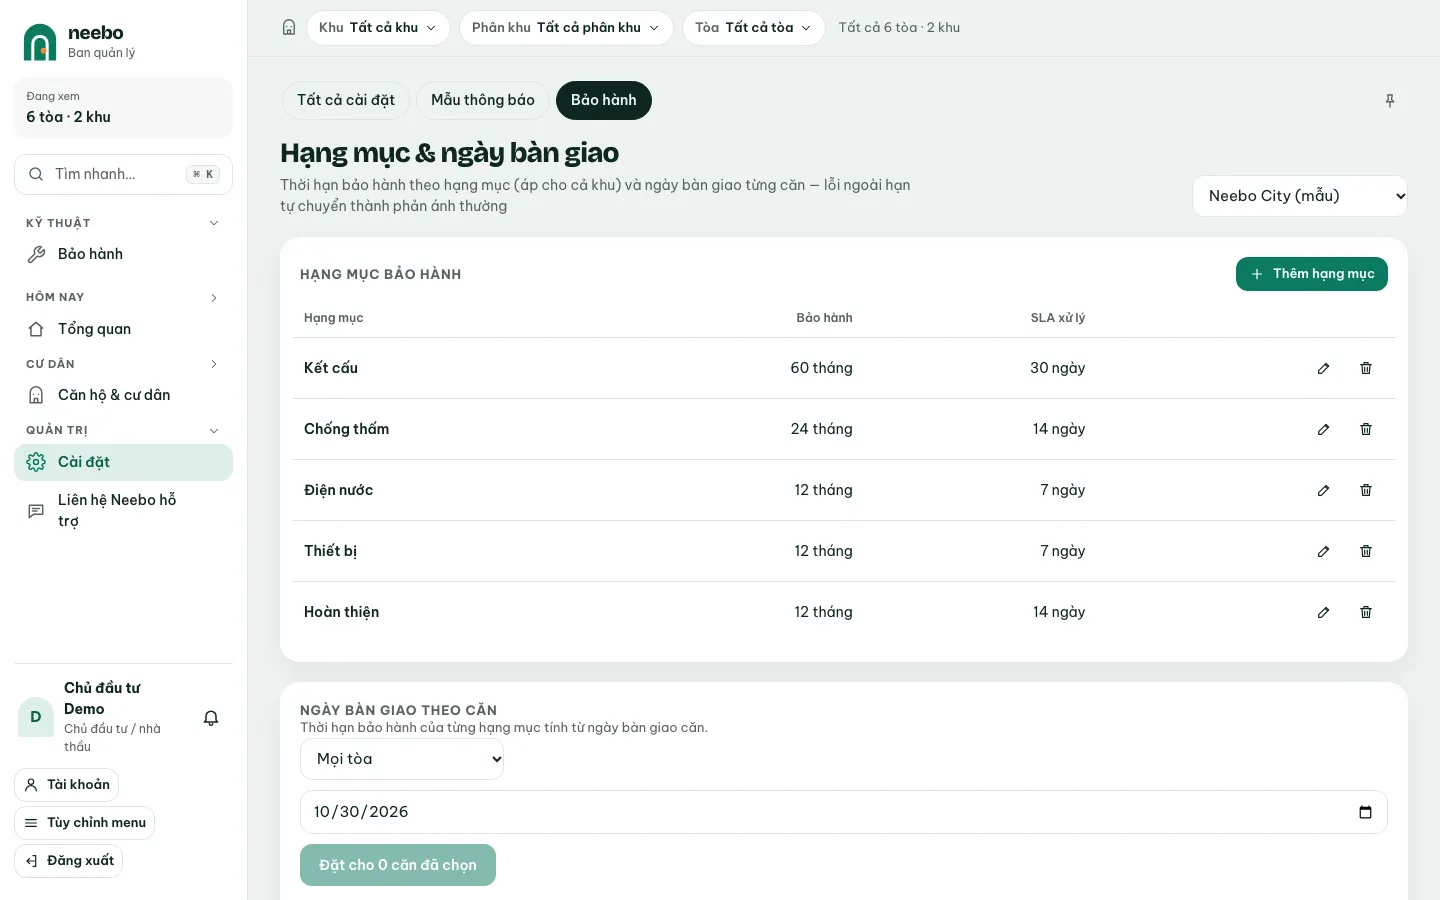The height and width of the screenshot is (900, 1440).
Task: Click Thêm hạng mục button
Action: coord(1312,274)
